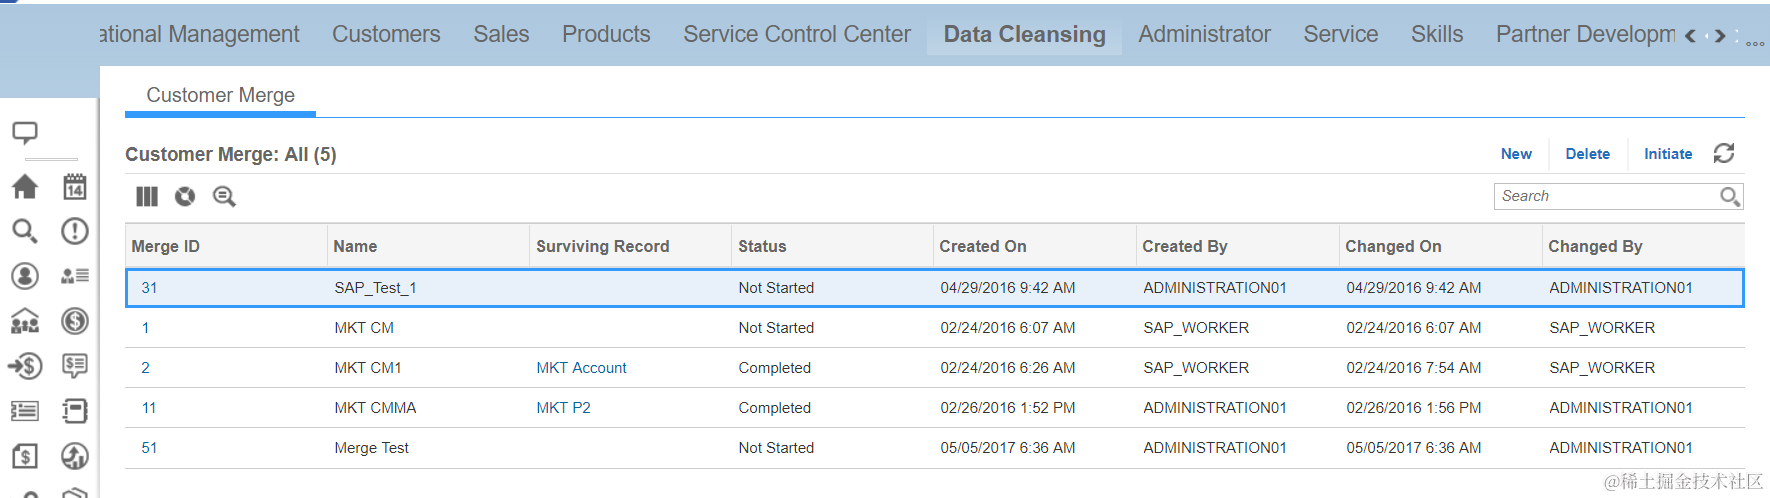Click the speech bubble feed icon
The width and height of the screenshot is (1770, 498).
click(25, 133)
